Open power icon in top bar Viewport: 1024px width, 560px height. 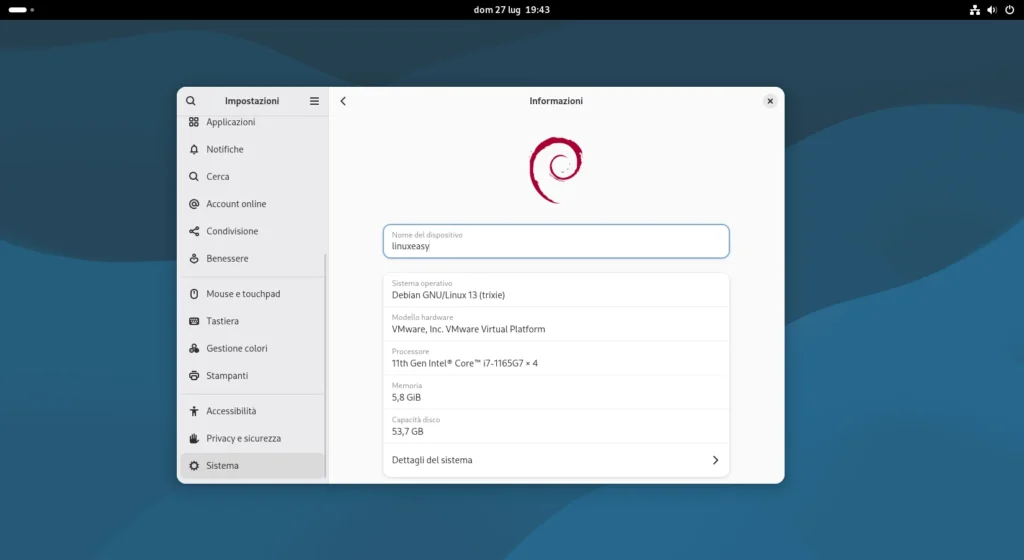[1010, 10]
